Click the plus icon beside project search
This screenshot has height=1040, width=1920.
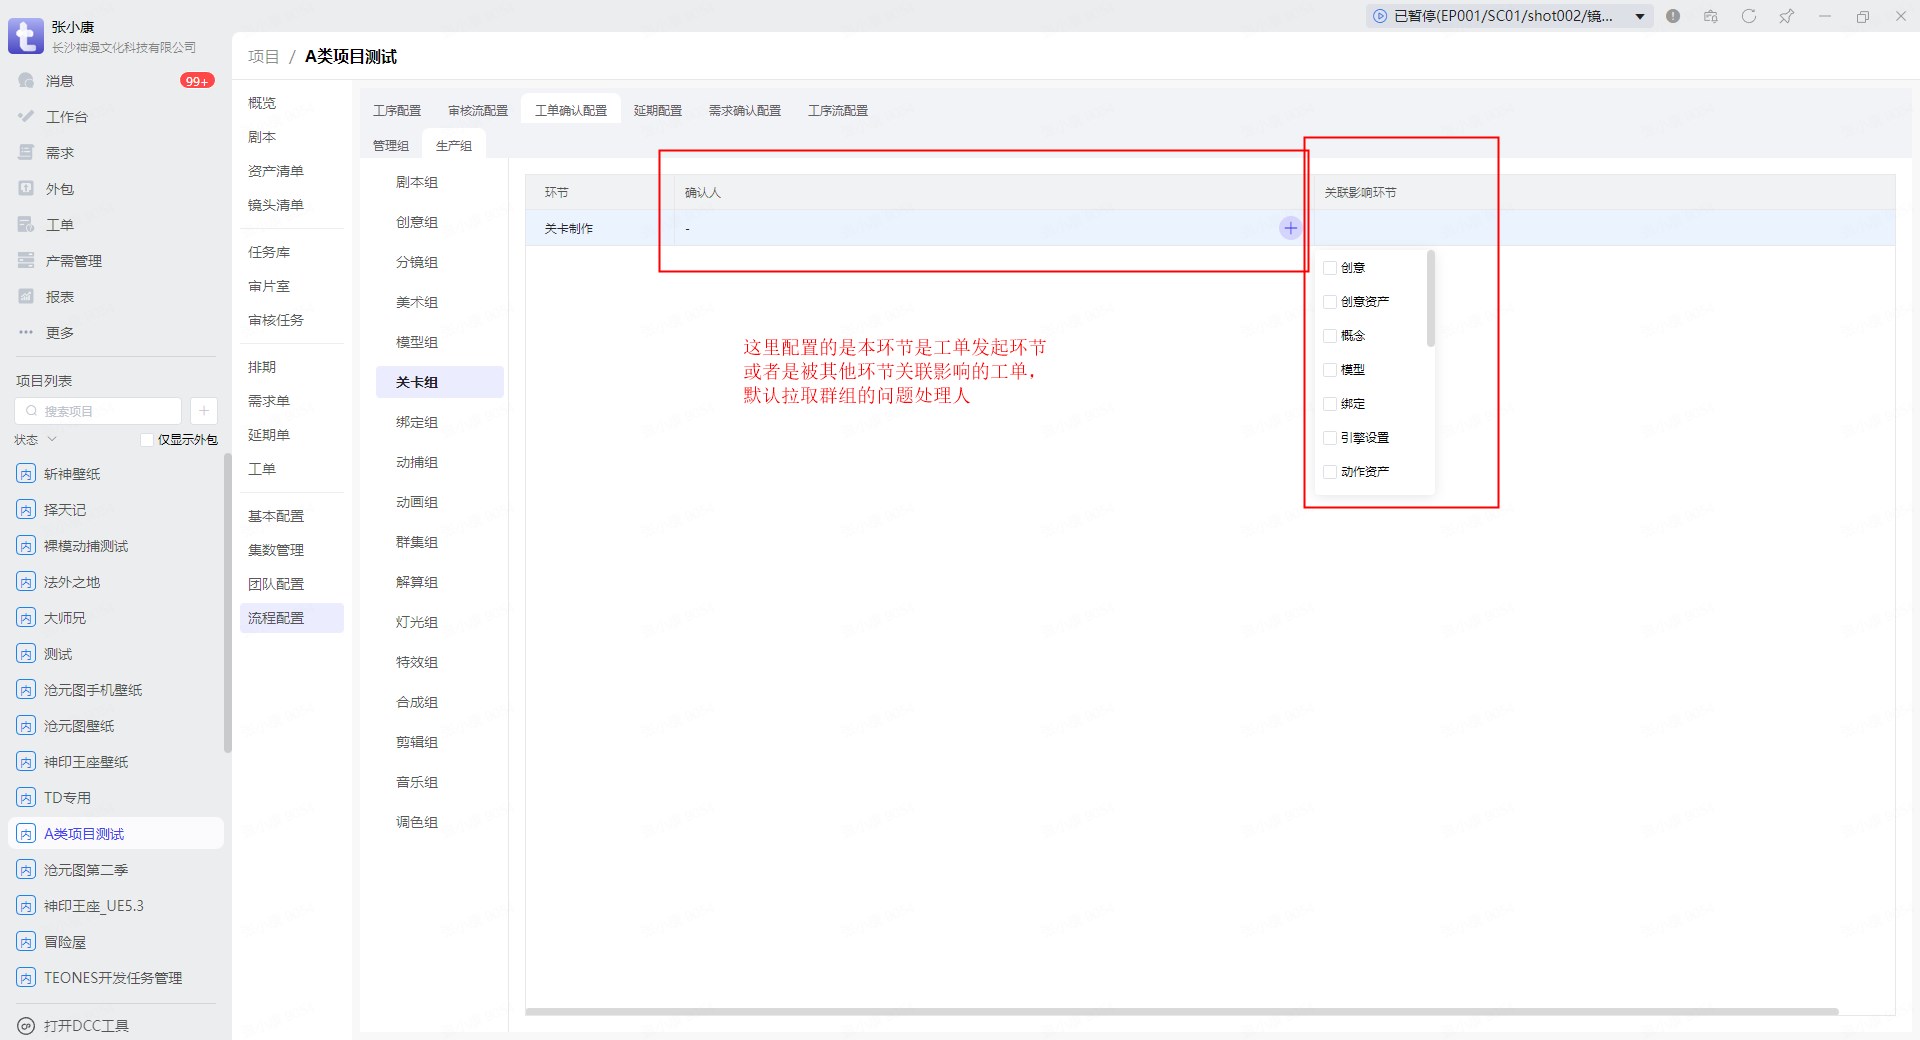[x=203, y=411]
